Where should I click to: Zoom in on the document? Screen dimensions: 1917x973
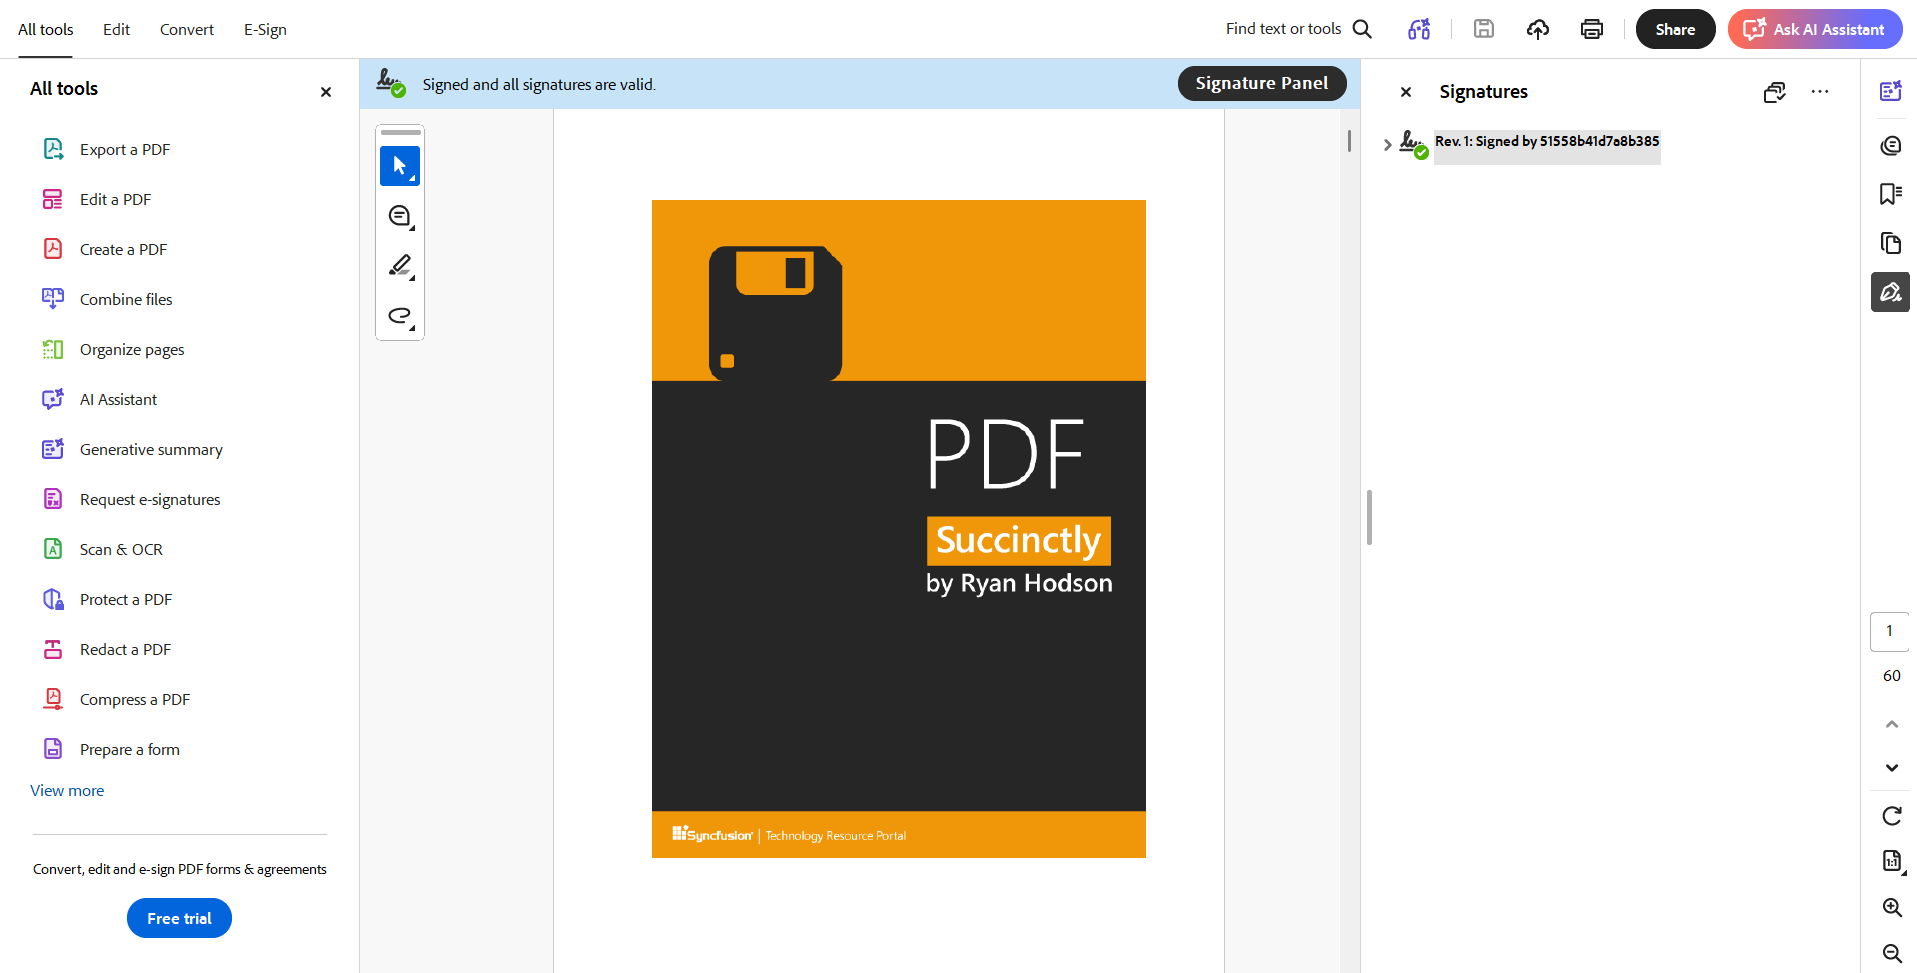(1892, 907)
